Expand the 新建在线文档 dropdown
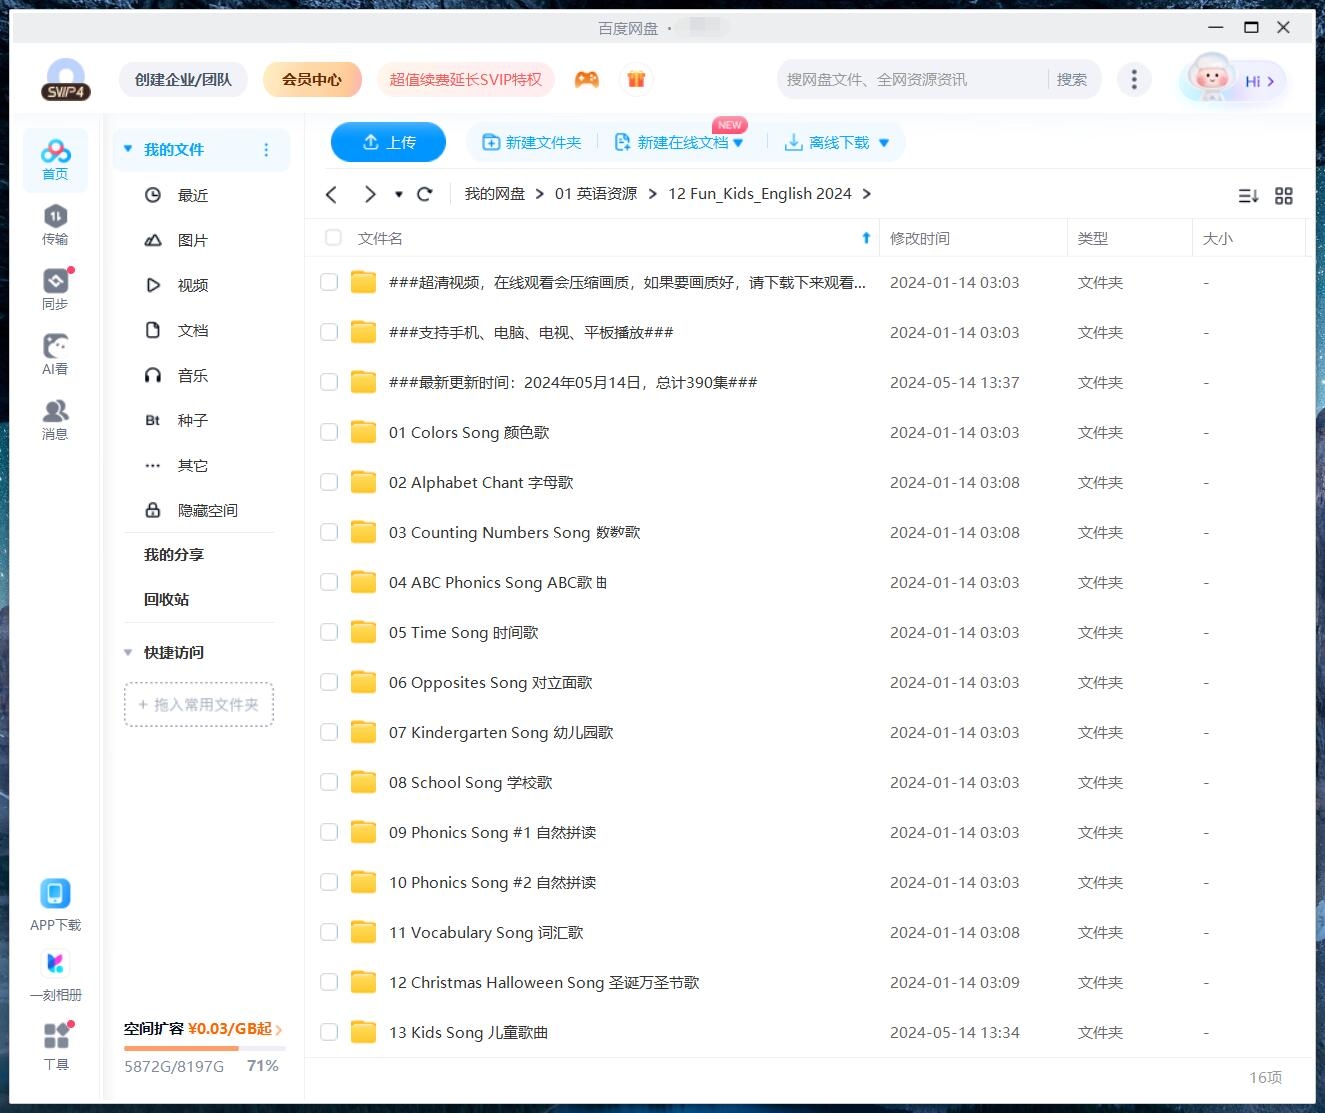1325x1113 pixels. coord(740,142)
